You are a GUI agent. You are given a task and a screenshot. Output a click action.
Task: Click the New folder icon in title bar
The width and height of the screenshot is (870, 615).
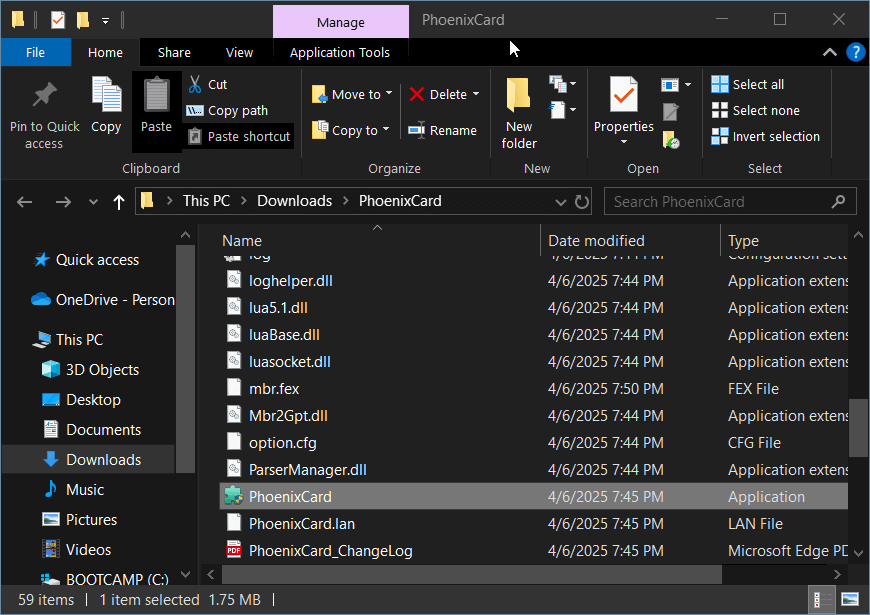pos(83,21)
